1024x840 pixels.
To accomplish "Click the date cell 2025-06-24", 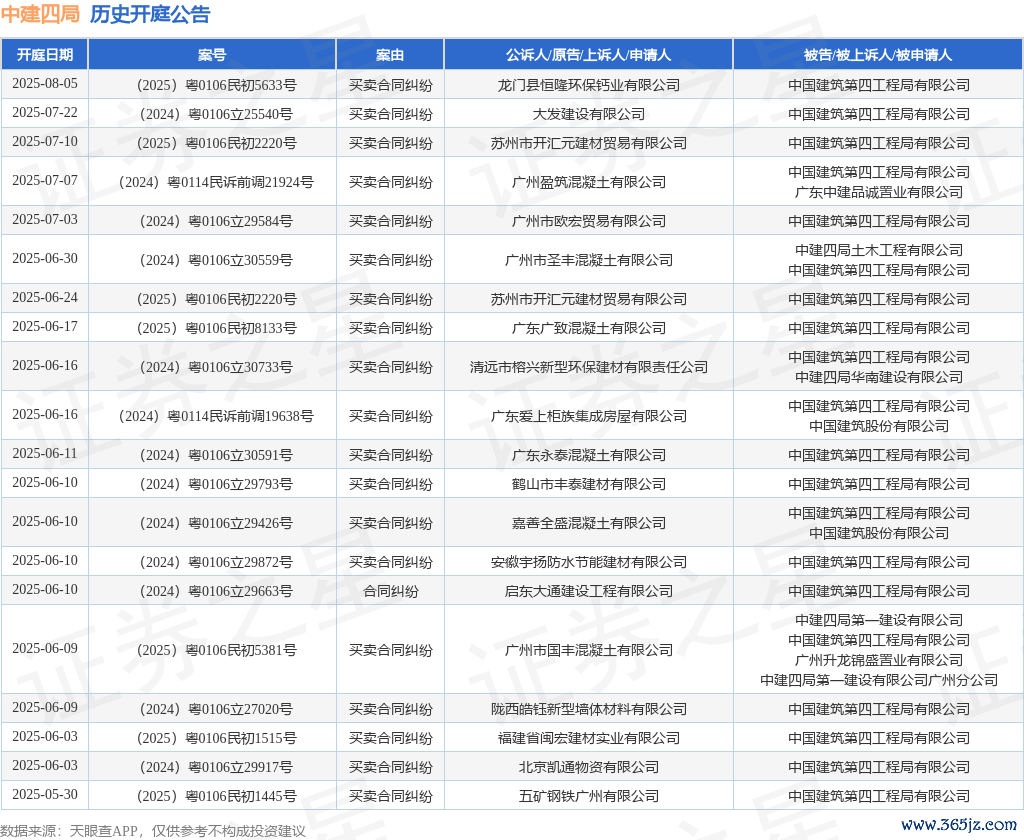I will coord(44,297).
